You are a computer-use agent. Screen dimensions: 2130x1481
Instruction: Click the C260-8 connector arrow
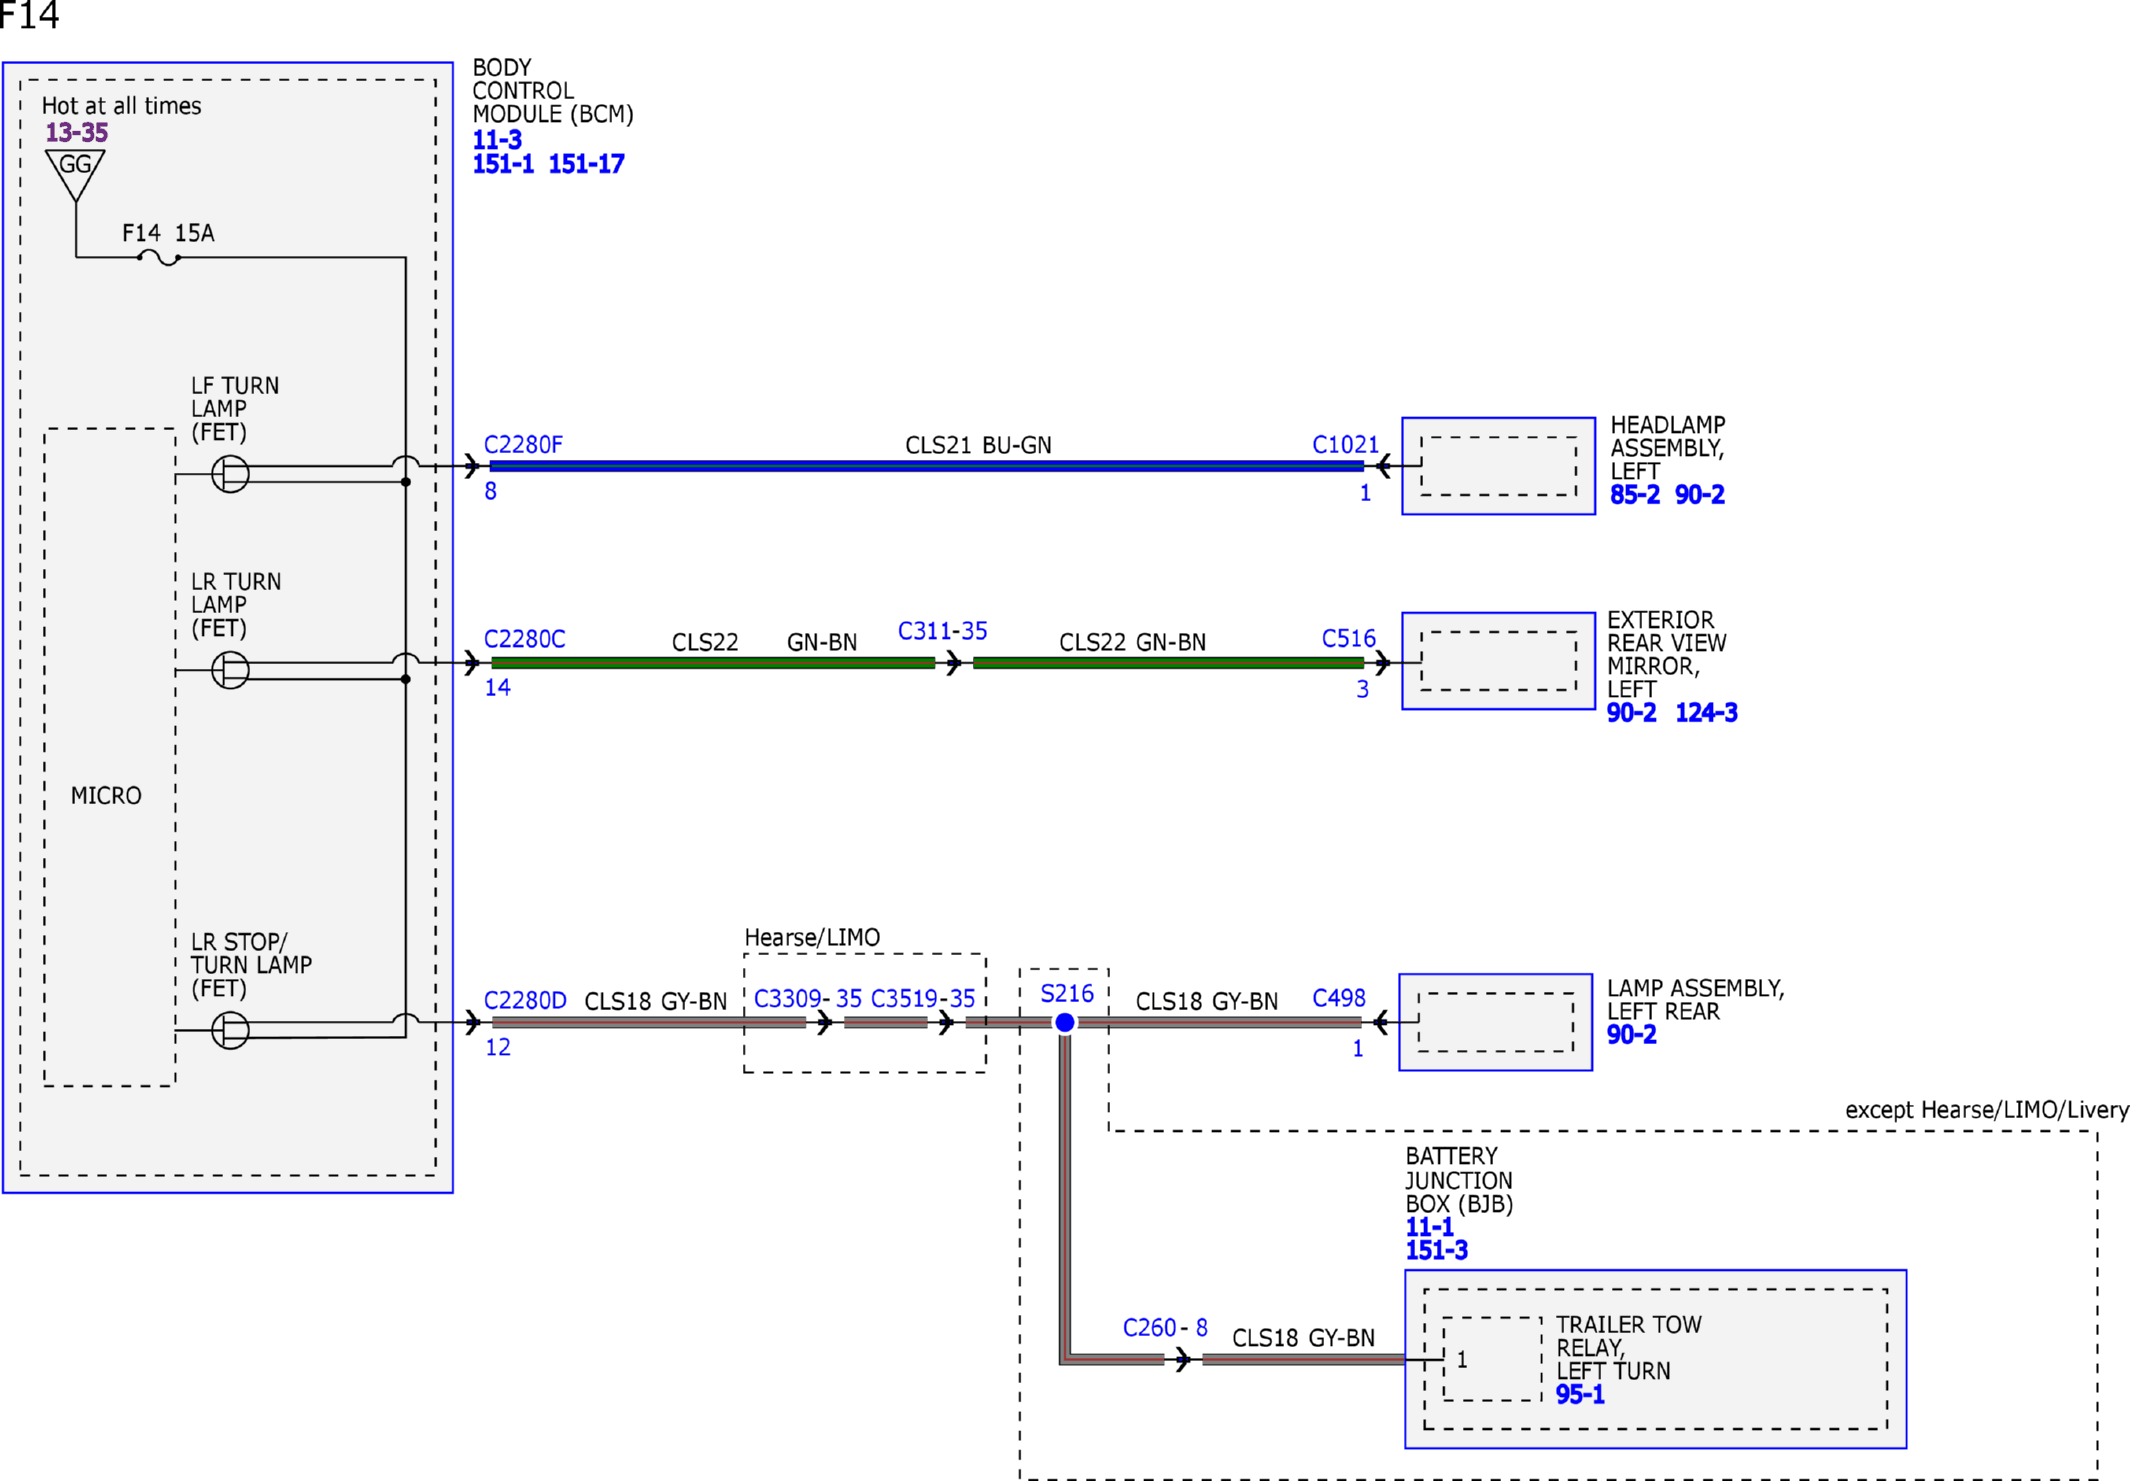point(1183,1359)
